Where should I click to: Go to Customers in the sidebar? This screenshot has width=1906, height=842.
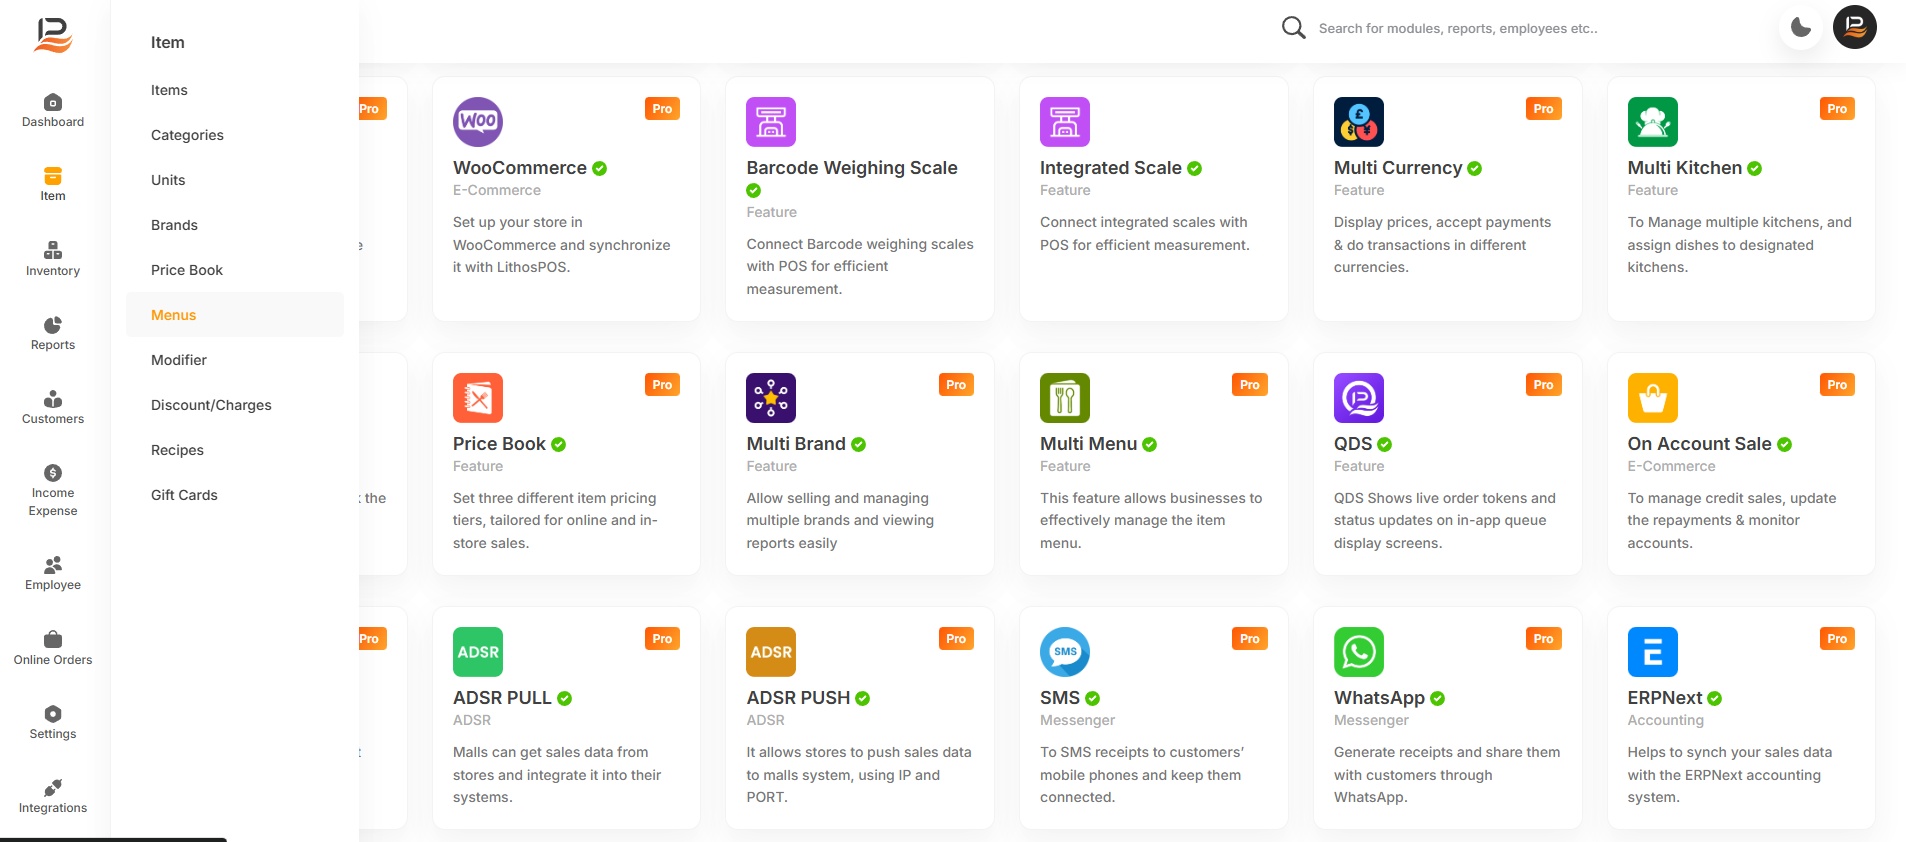53,407
